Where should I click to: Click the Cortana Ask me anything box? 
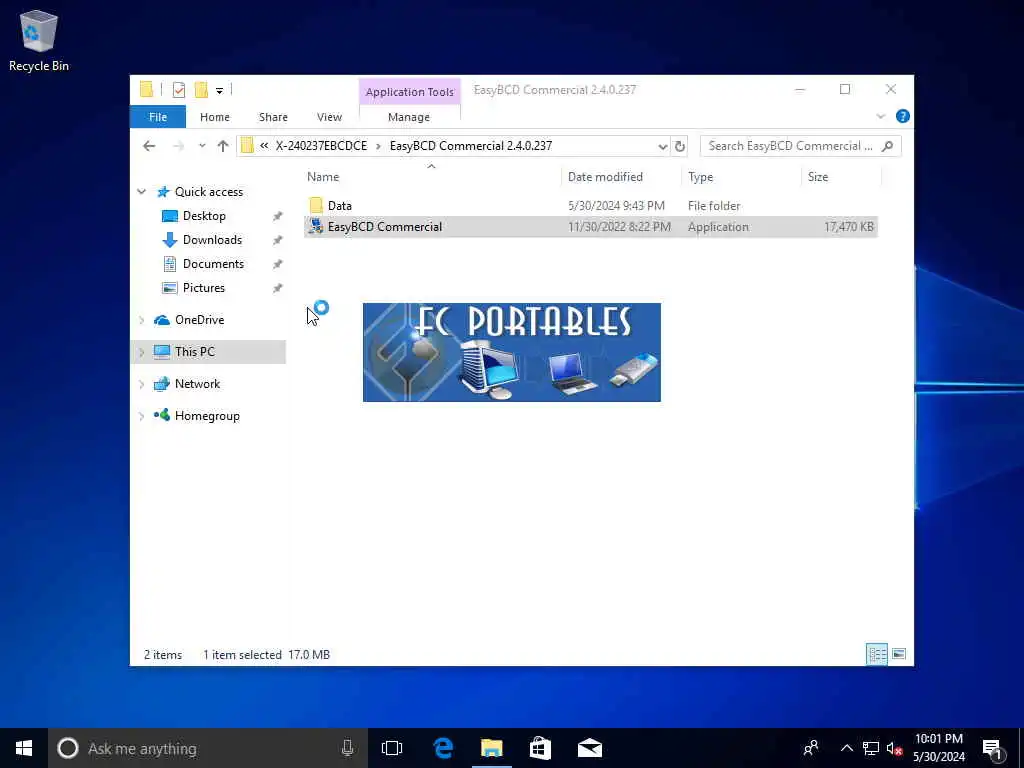[x=208, y=748]
